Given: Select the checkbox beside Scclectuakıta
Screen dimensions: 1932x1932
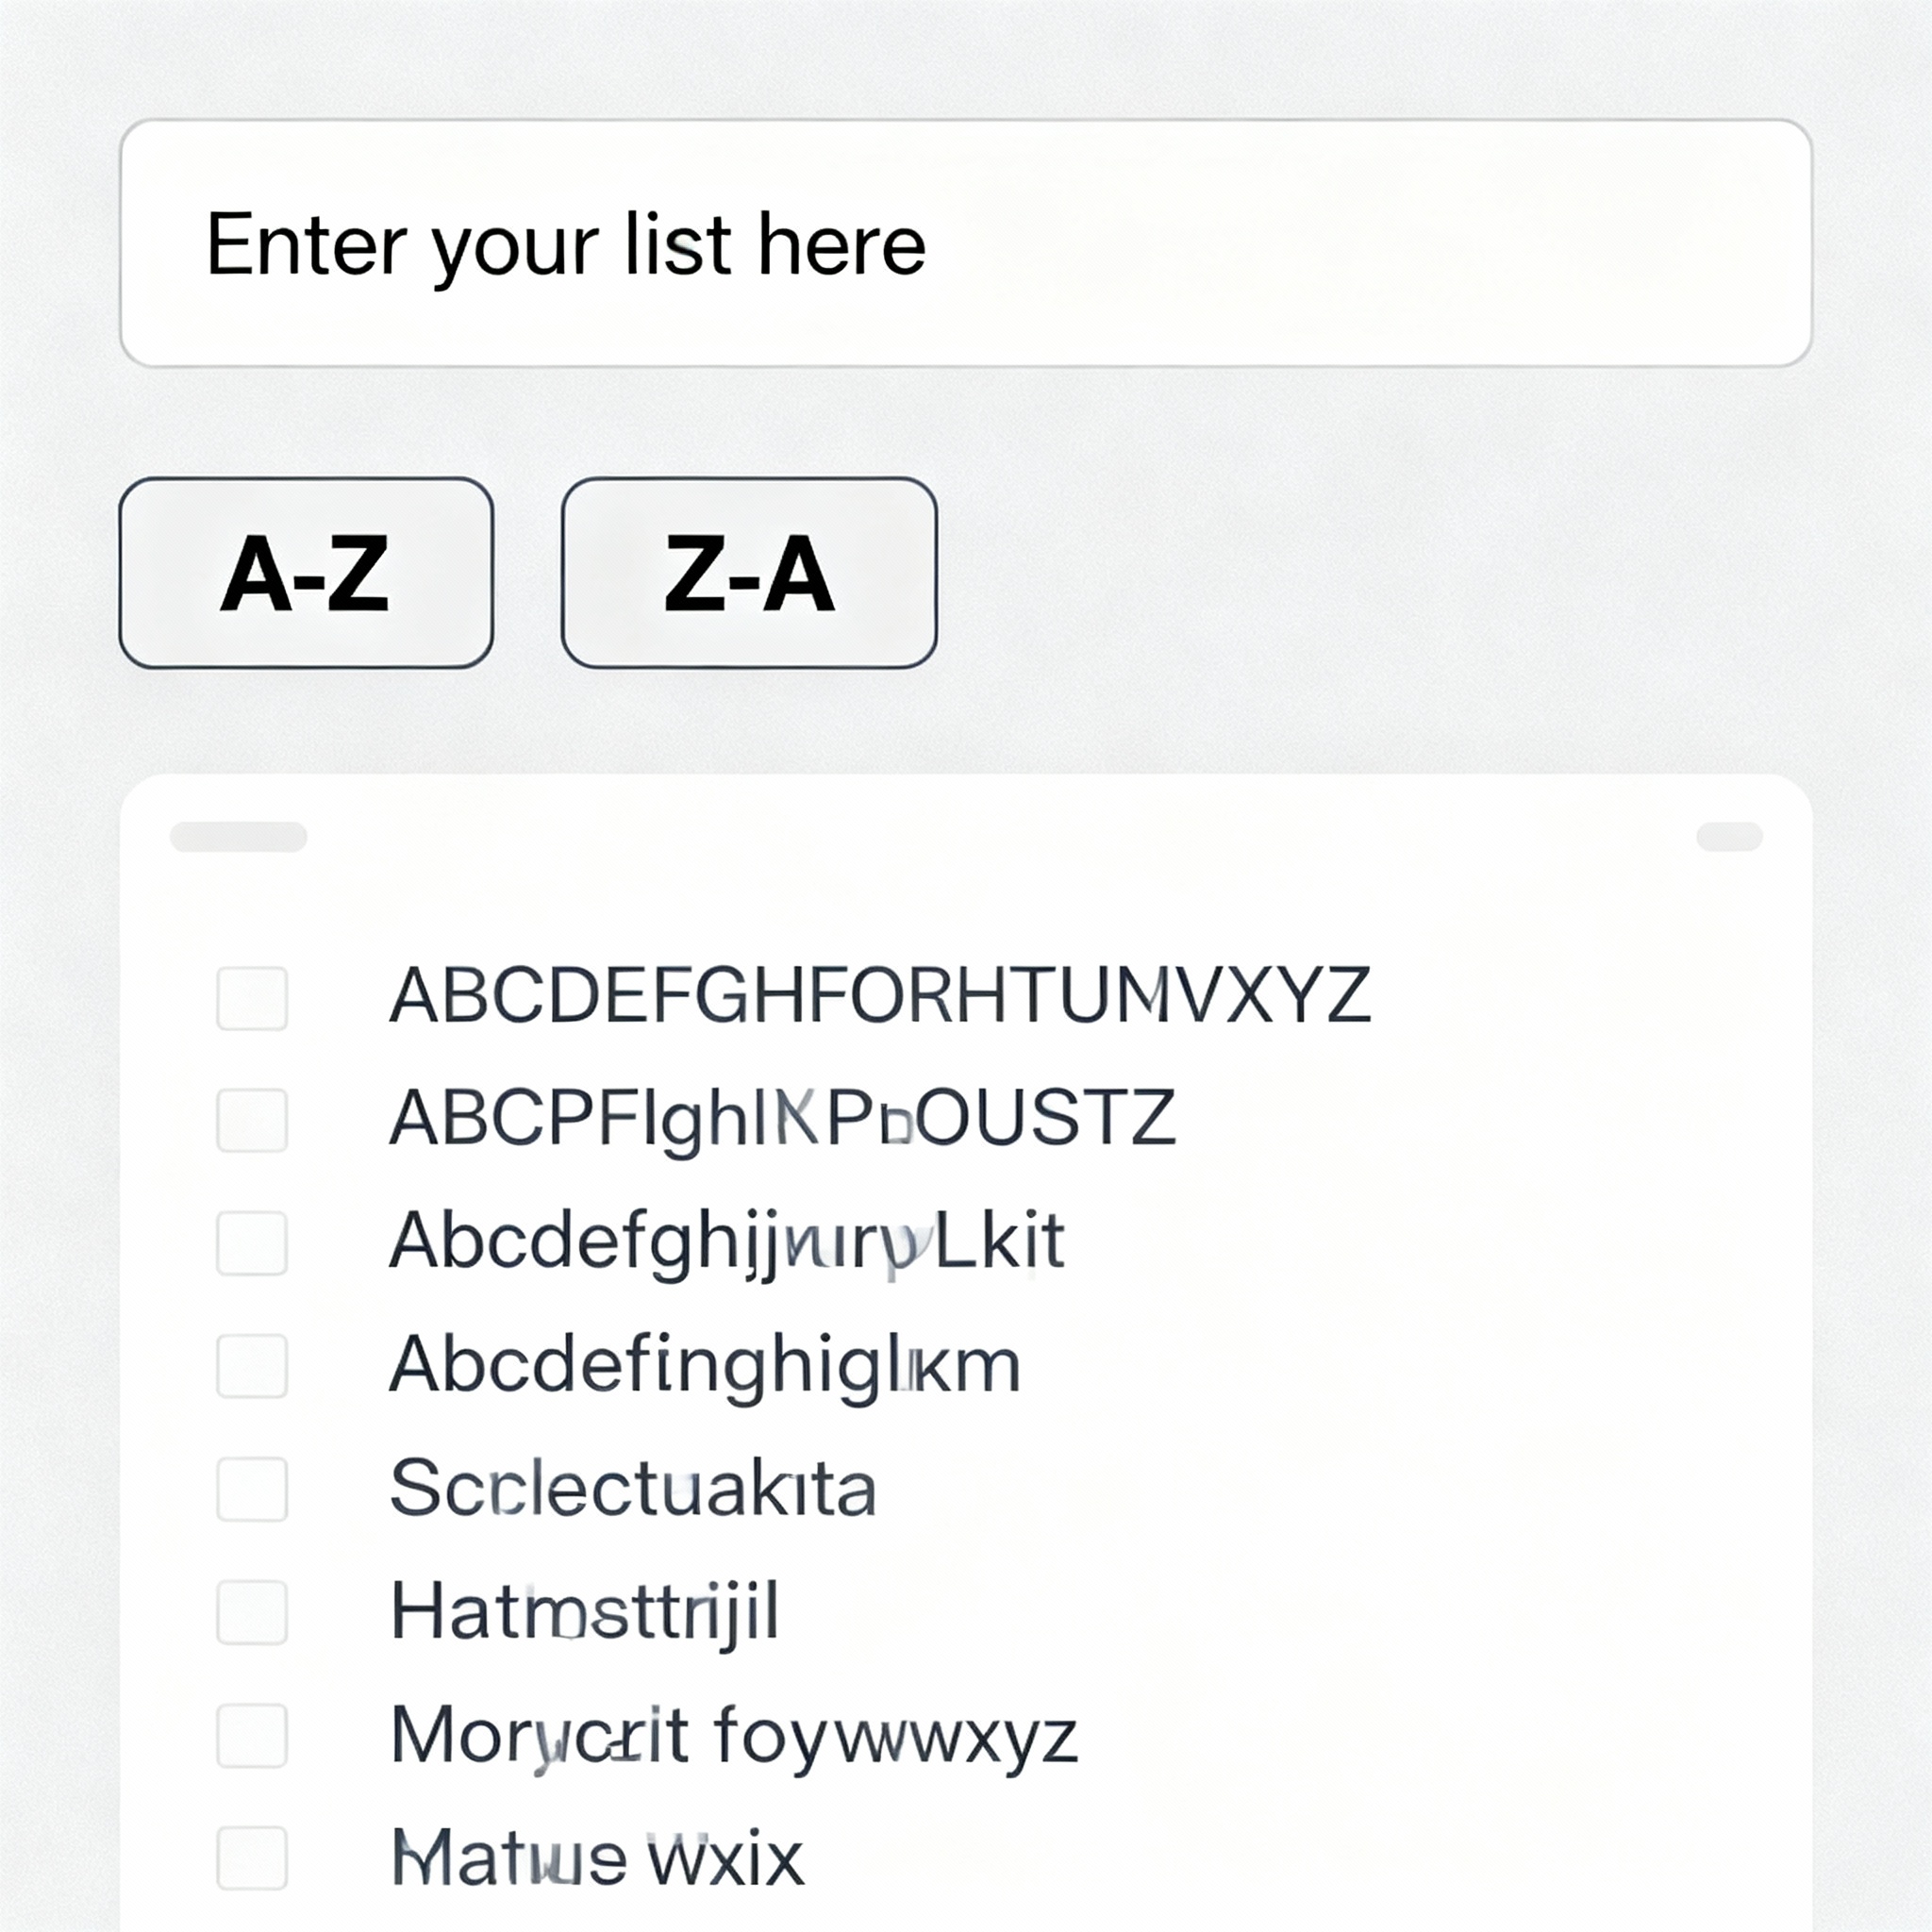Looking at the screenshot, I should pyautogui.click(x=252, y=1489).
